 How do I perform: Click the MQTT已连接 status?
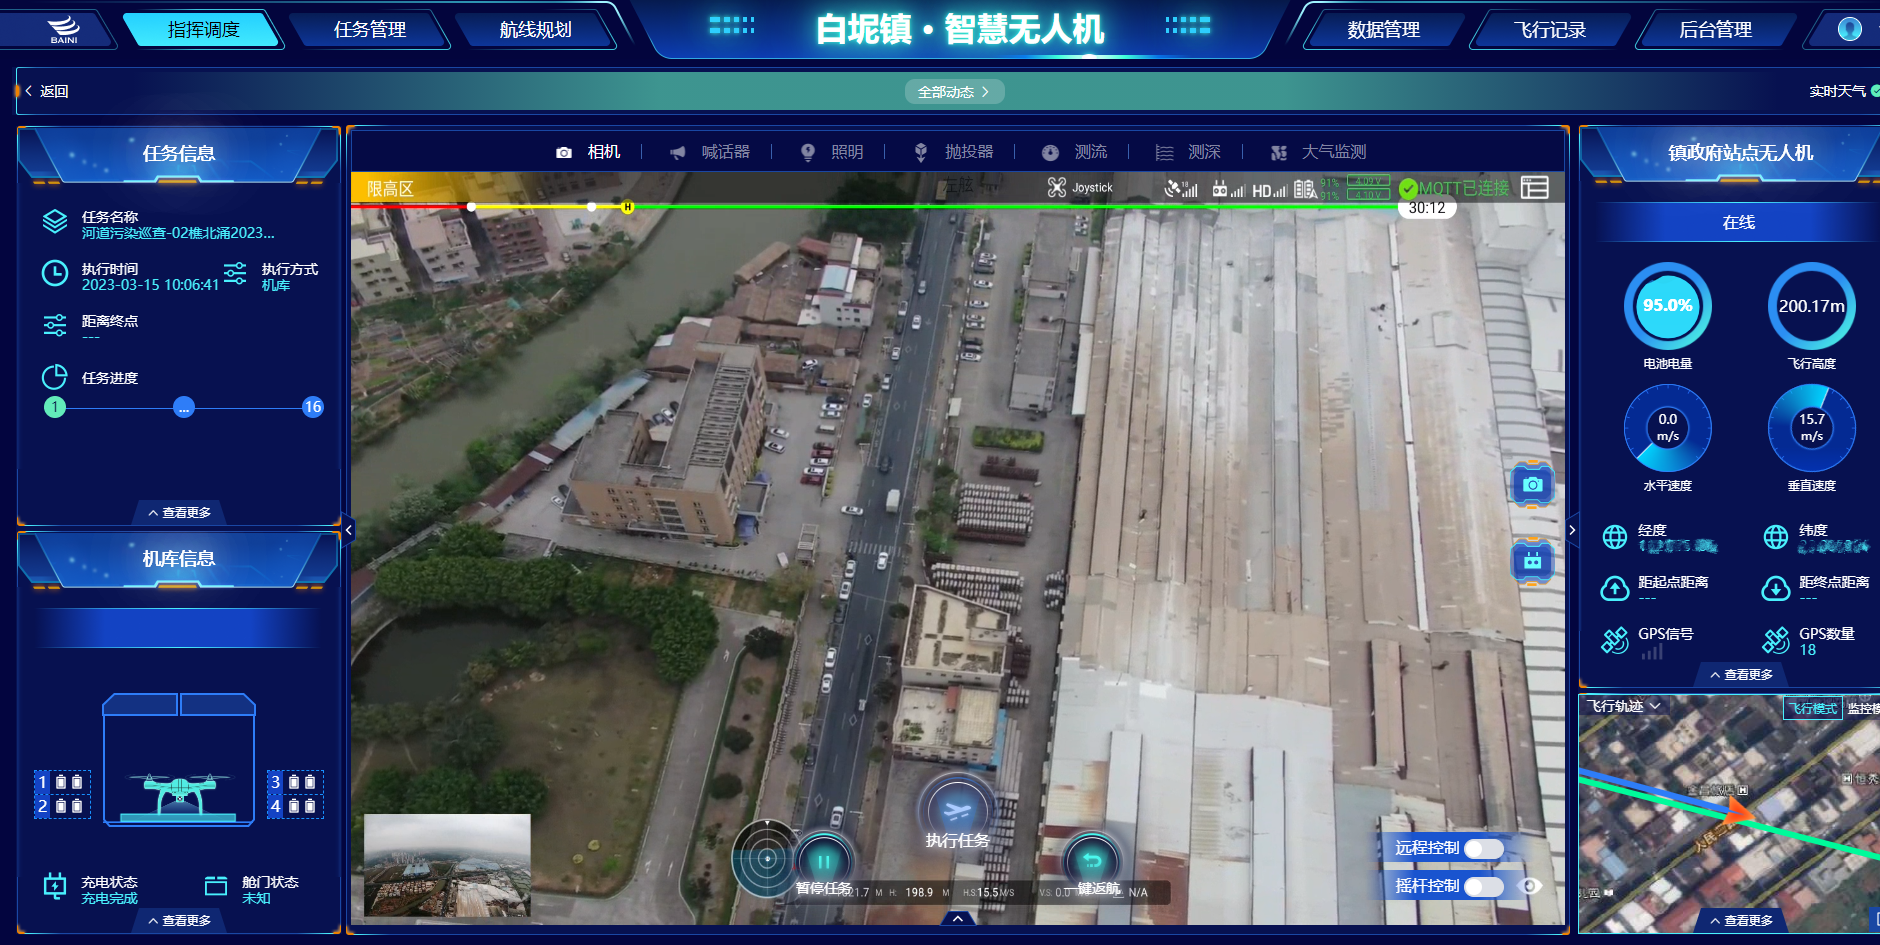pos(1455,188)
